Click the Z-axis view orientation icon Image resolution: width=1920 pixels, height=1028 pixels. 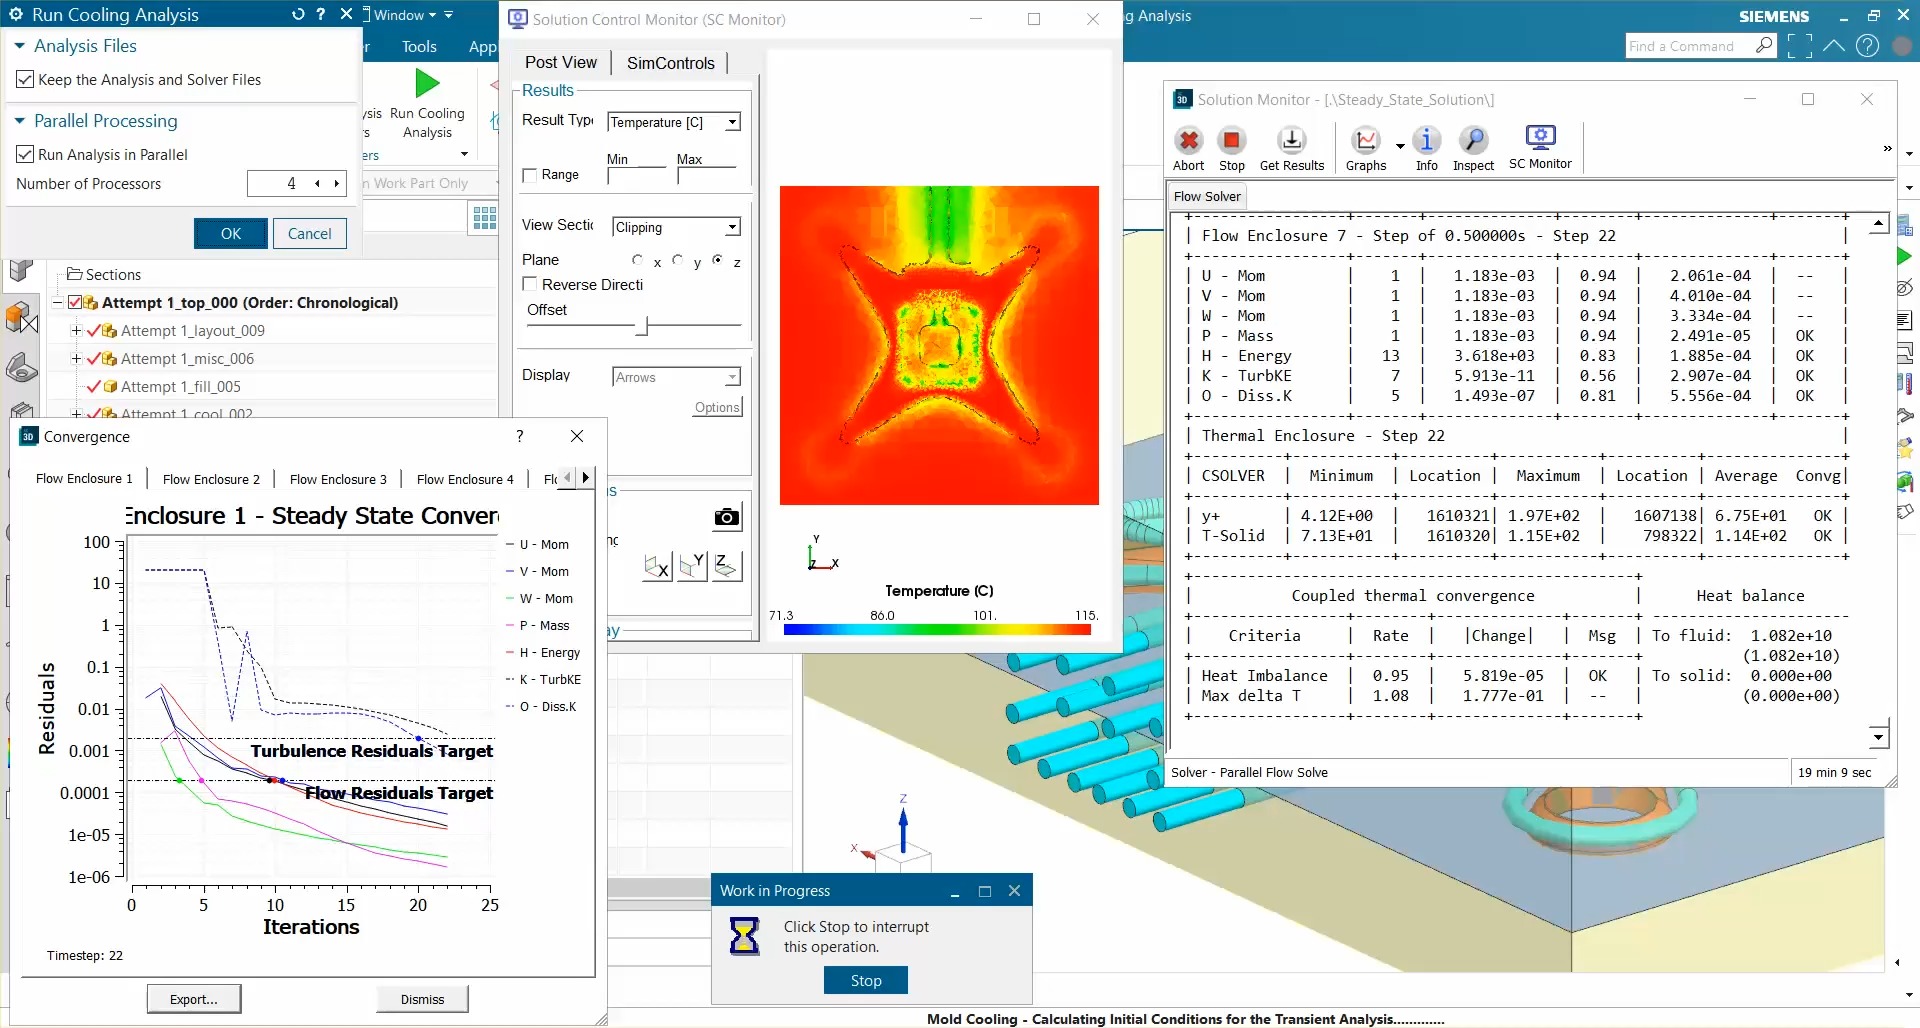(x=726, y=567)
